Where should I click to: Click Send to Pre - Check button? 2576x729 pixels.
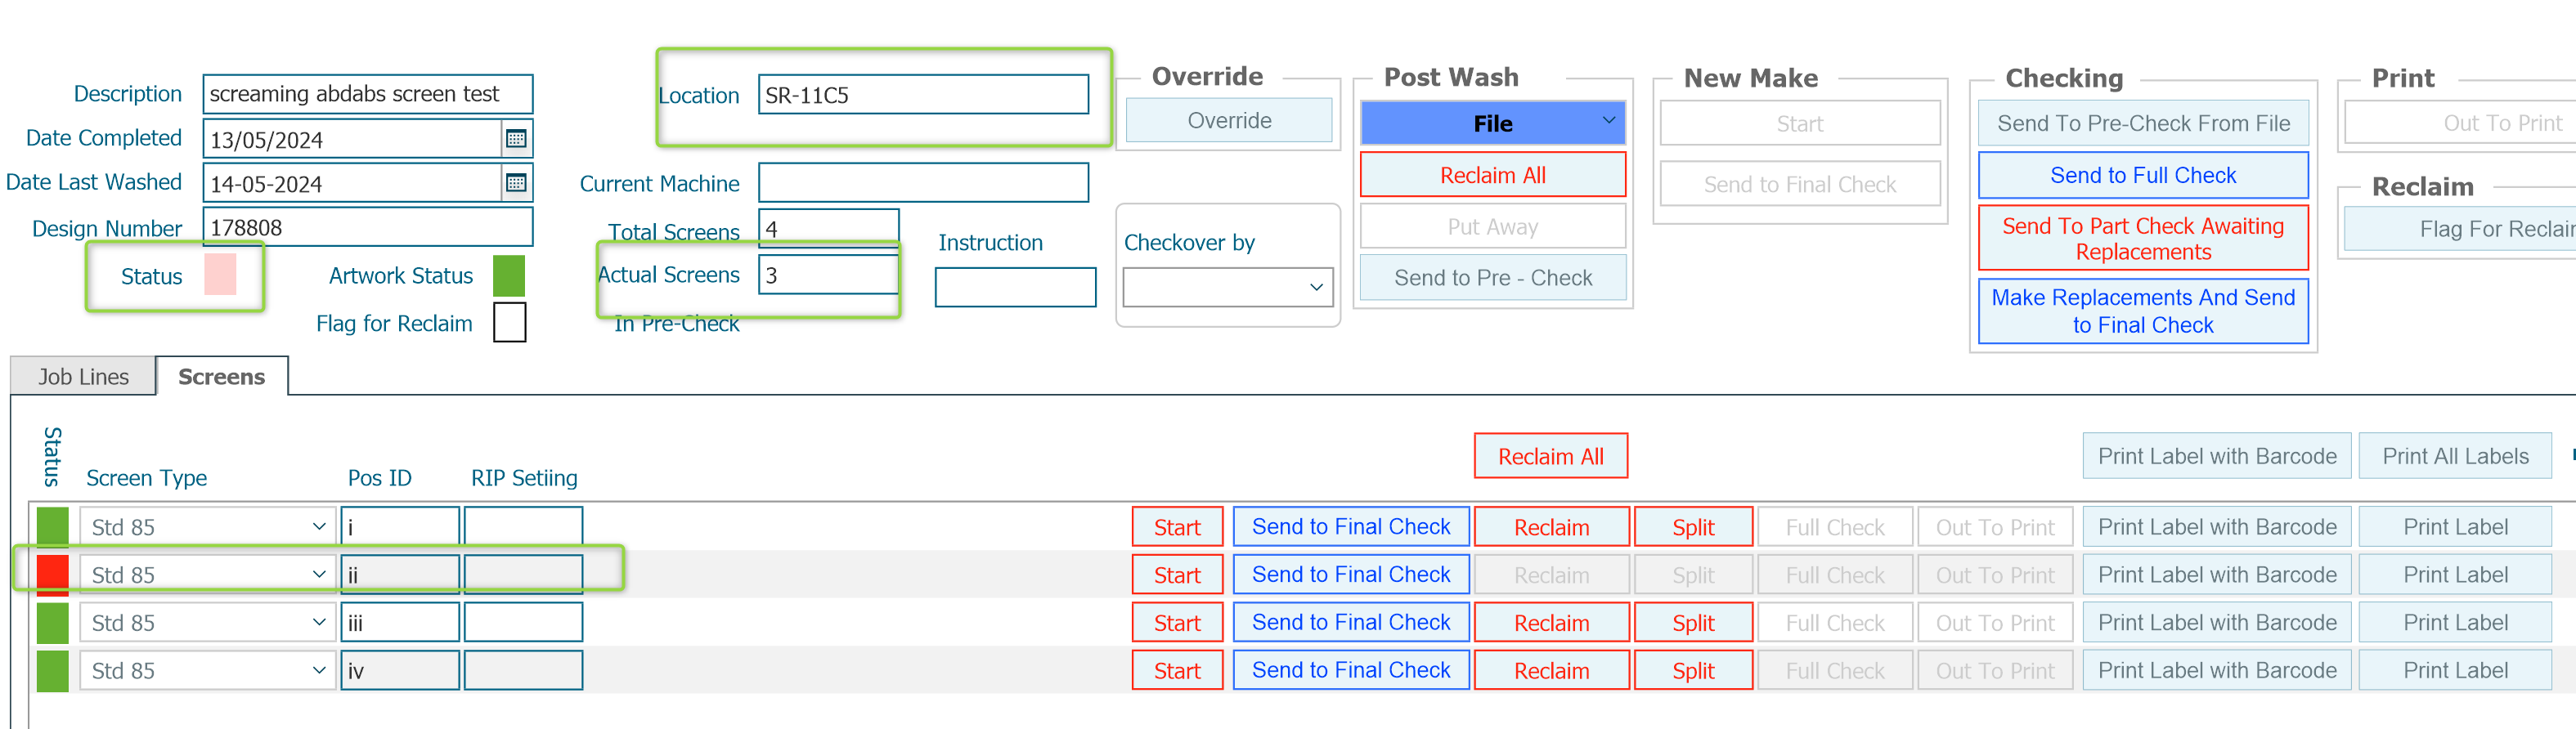pyautogui.click(x=1492, y=278)
